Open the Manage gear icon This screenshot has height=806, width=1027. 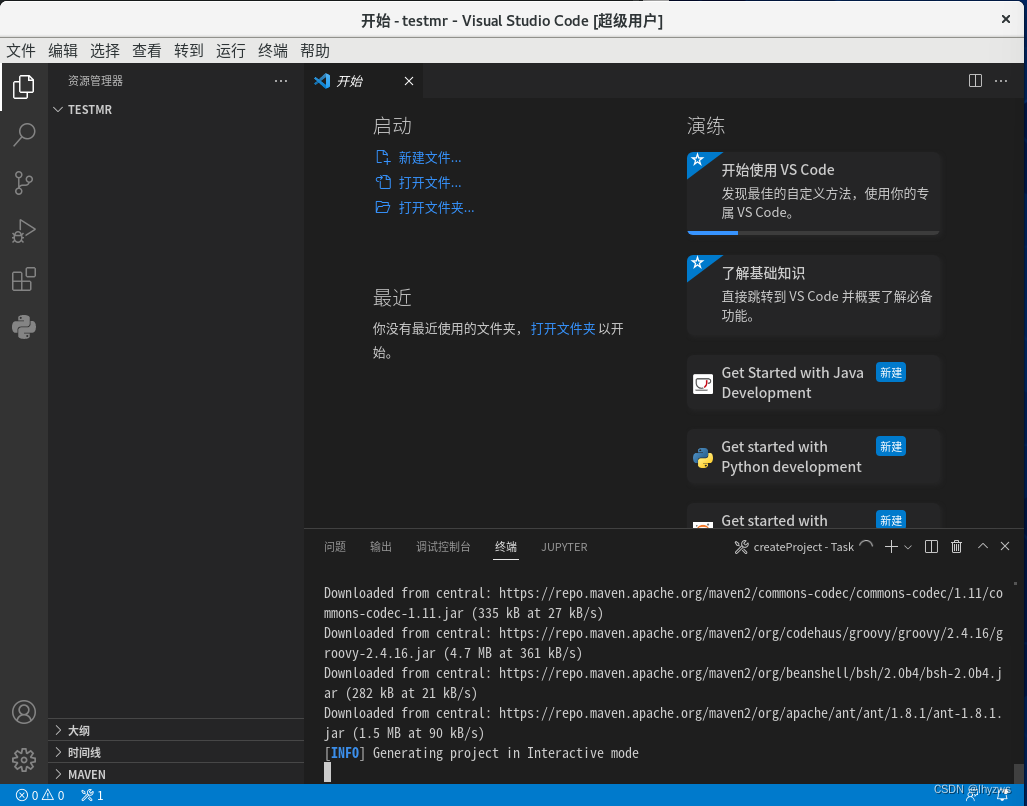tap(24, 760)
